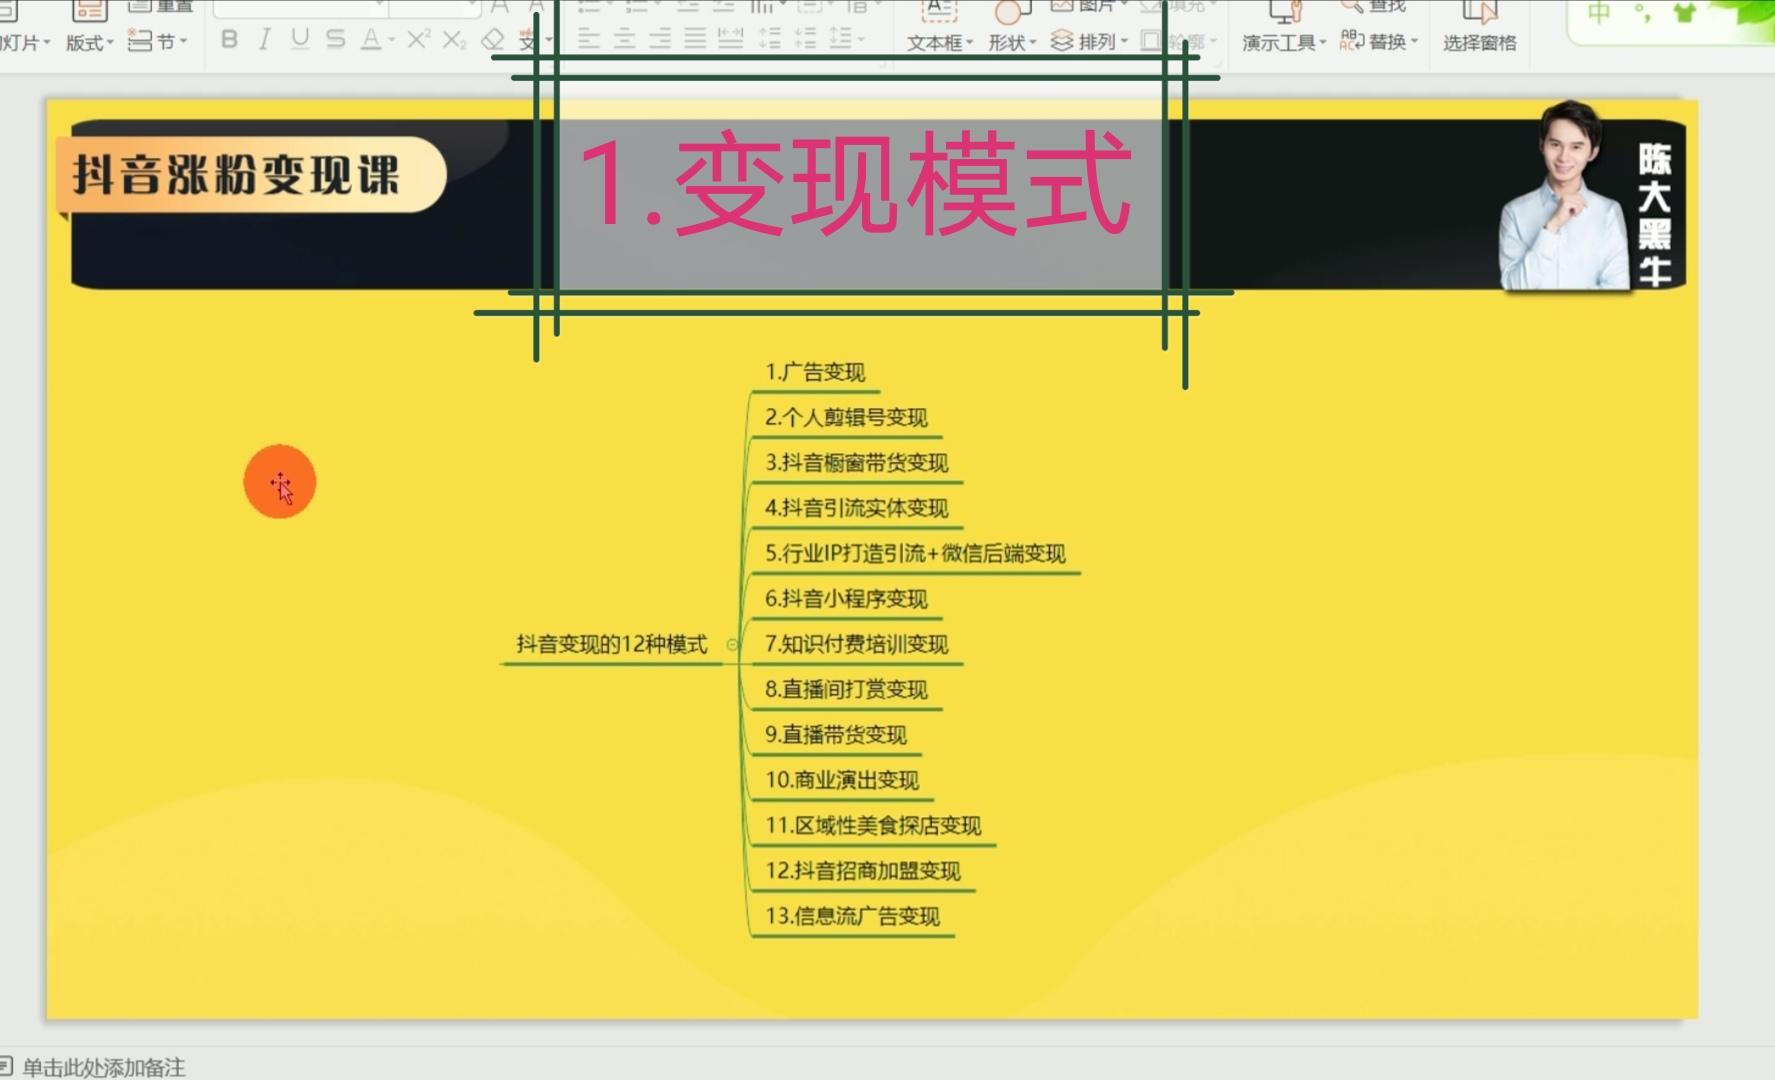Switch input method via 中 icon
1775x1080 pixels.
[x=1599, y=13]
